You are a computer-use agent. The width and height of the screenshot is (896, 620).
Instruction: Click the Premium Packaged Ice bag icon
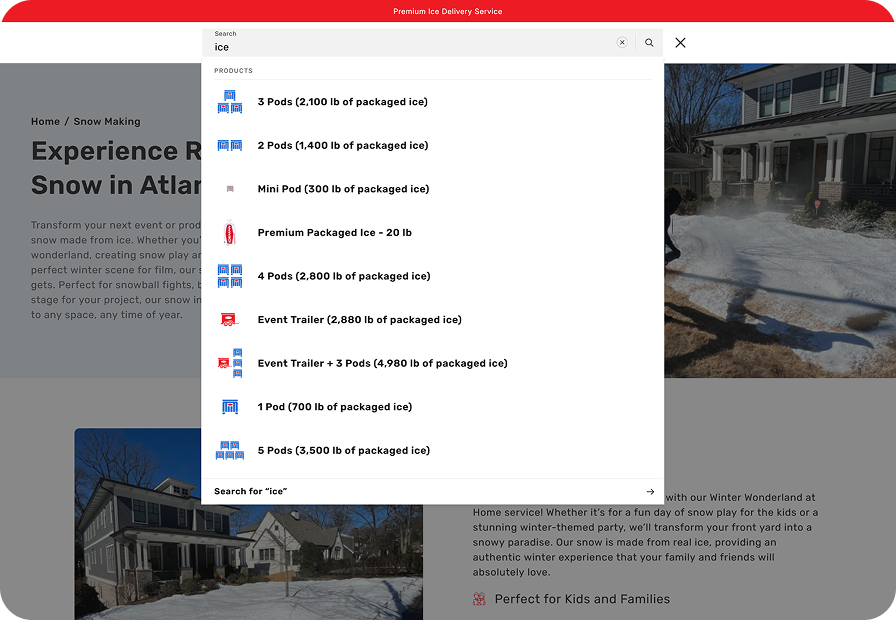pos(230,233)
